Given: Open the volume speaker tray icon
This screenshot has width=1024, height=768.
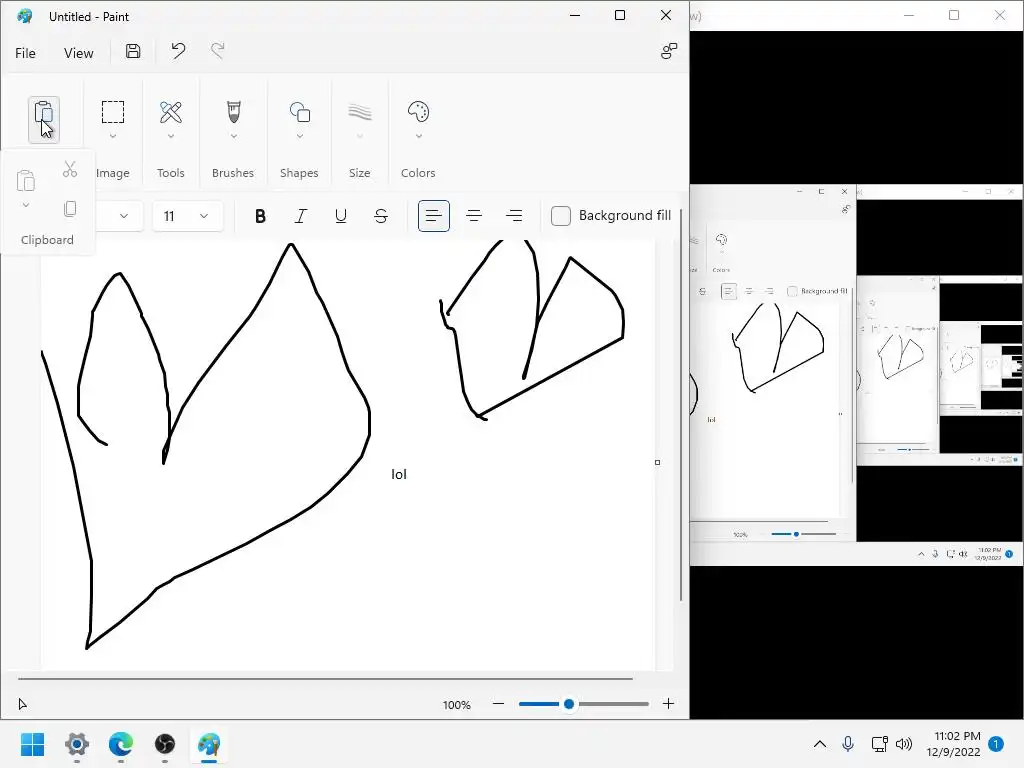Looking at the screenshot, I should [904, 744].
